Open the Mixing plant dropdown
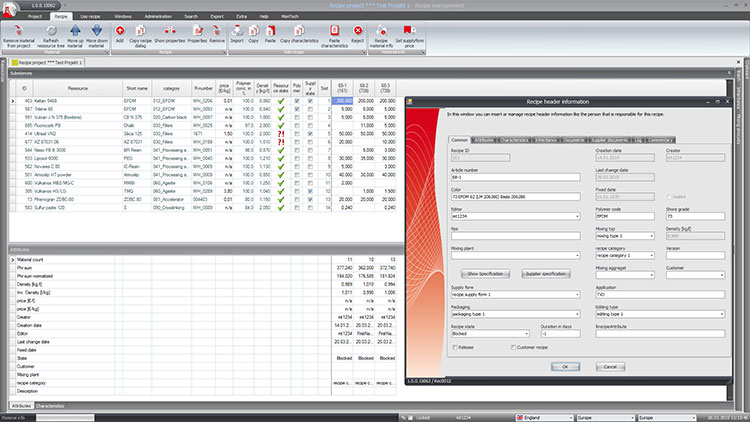750x422 pixels. point(577,255)
